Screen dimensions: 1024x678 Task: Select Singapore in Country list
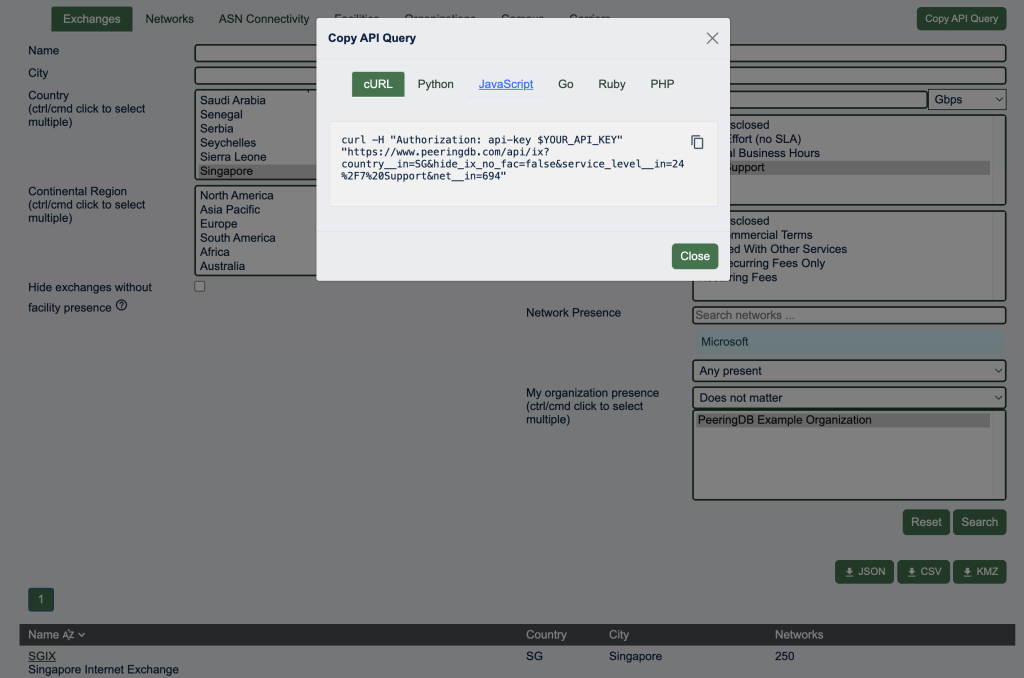tap(257, 171)
